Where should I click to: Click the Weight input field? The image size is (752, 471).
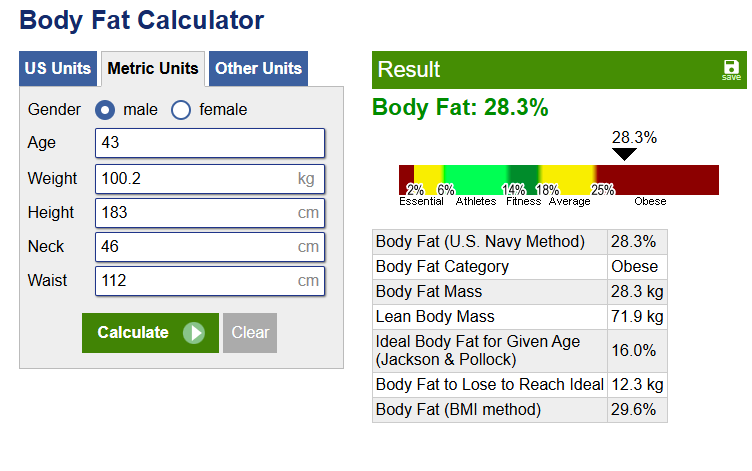(195, 179)
